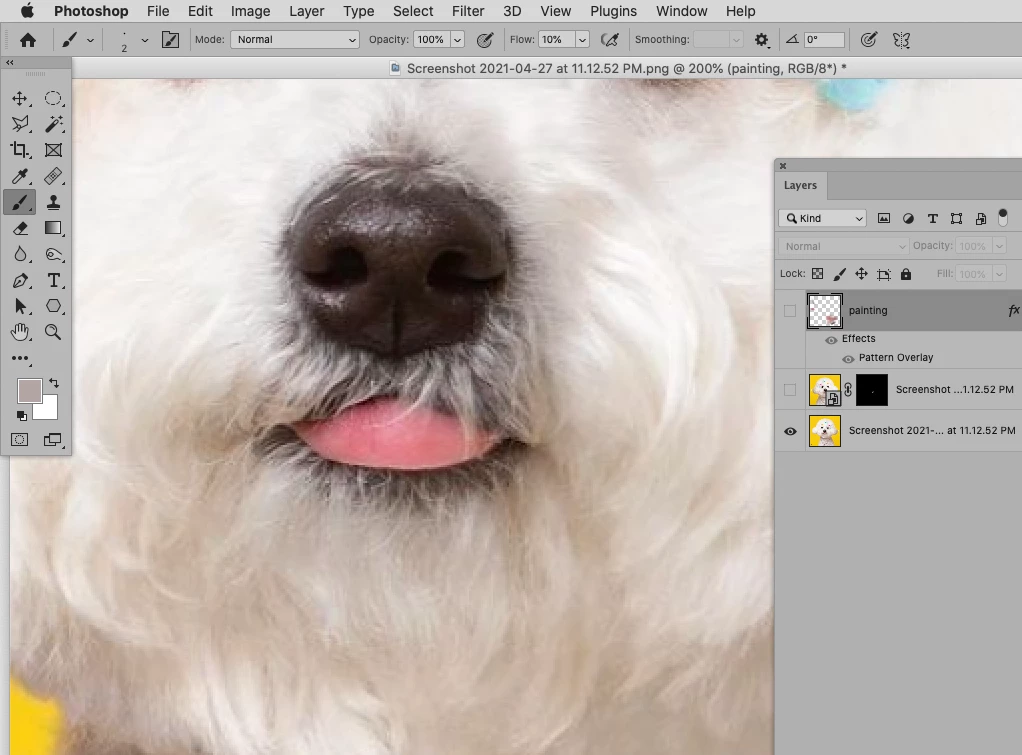Viewport: 1022px width, 755px height.
Task: Select the Eraser tool
Action: (x=19, y=229)
